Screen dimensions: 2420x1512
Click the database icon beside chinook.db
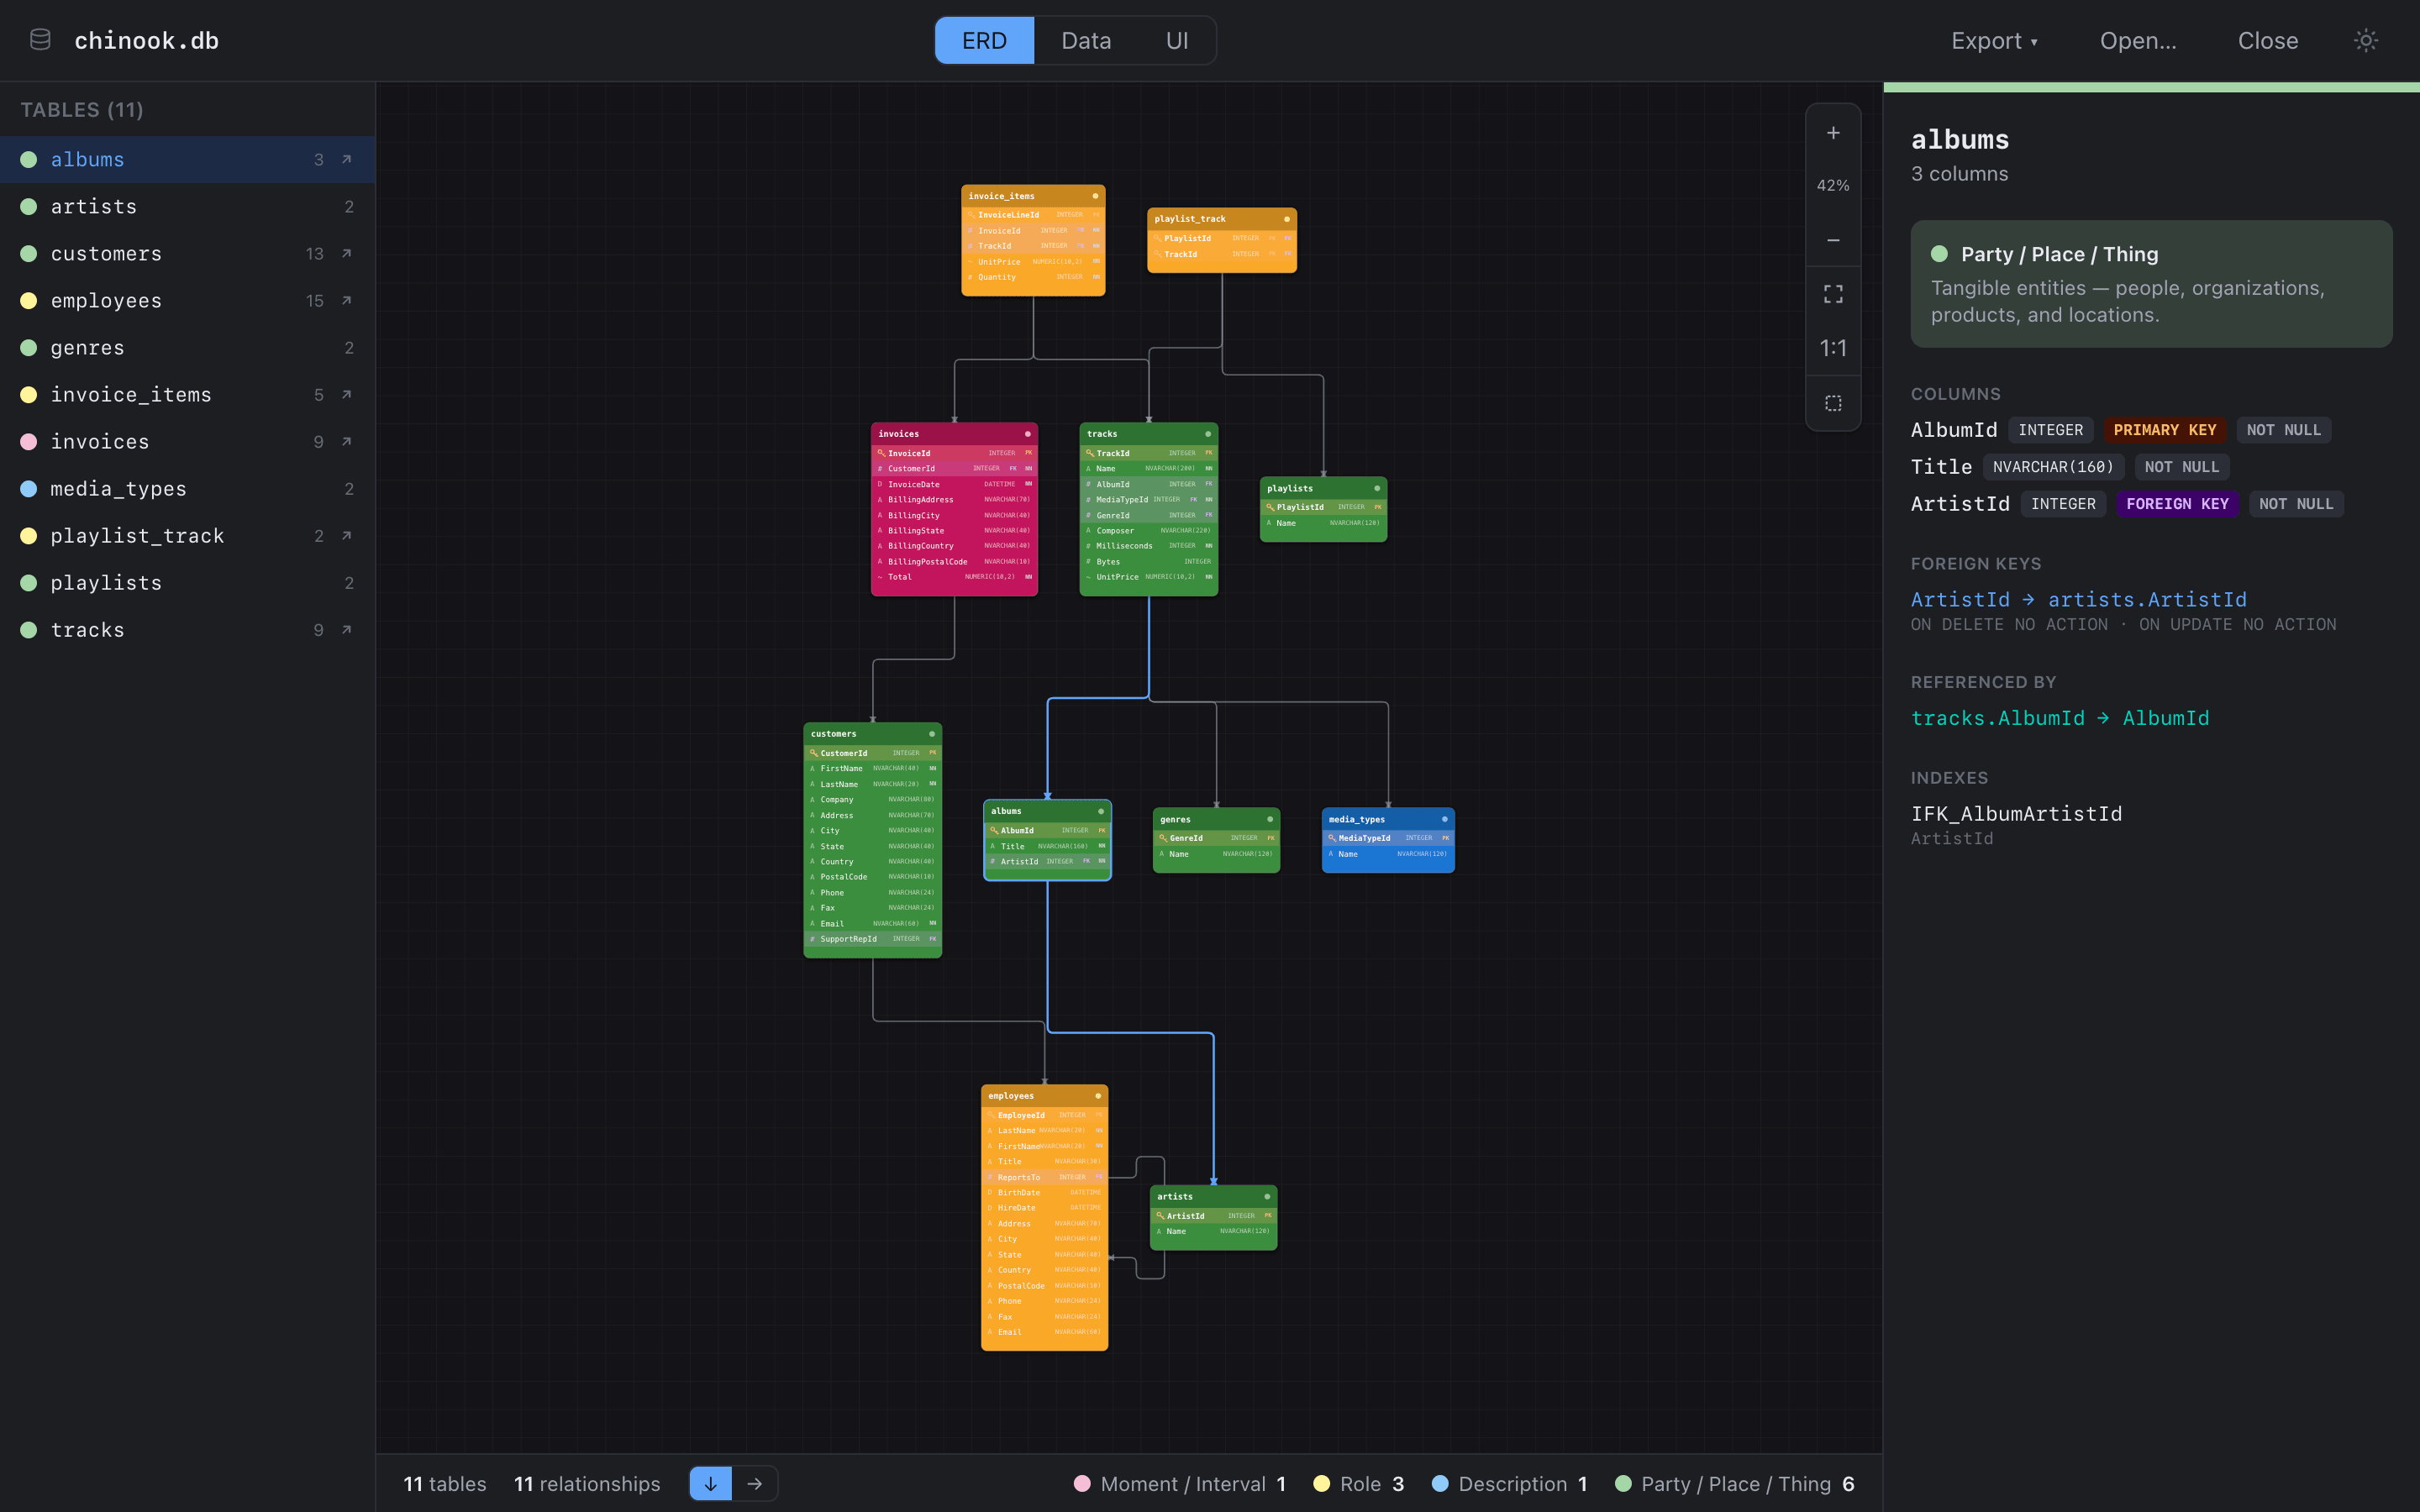[x=40, y=40]
